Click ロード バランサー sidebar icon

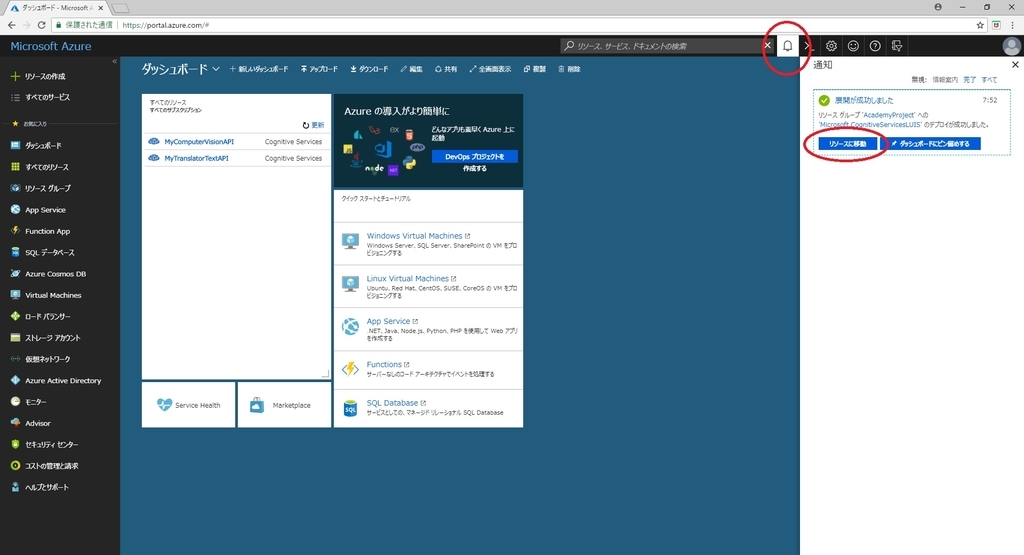coord(15,316)
